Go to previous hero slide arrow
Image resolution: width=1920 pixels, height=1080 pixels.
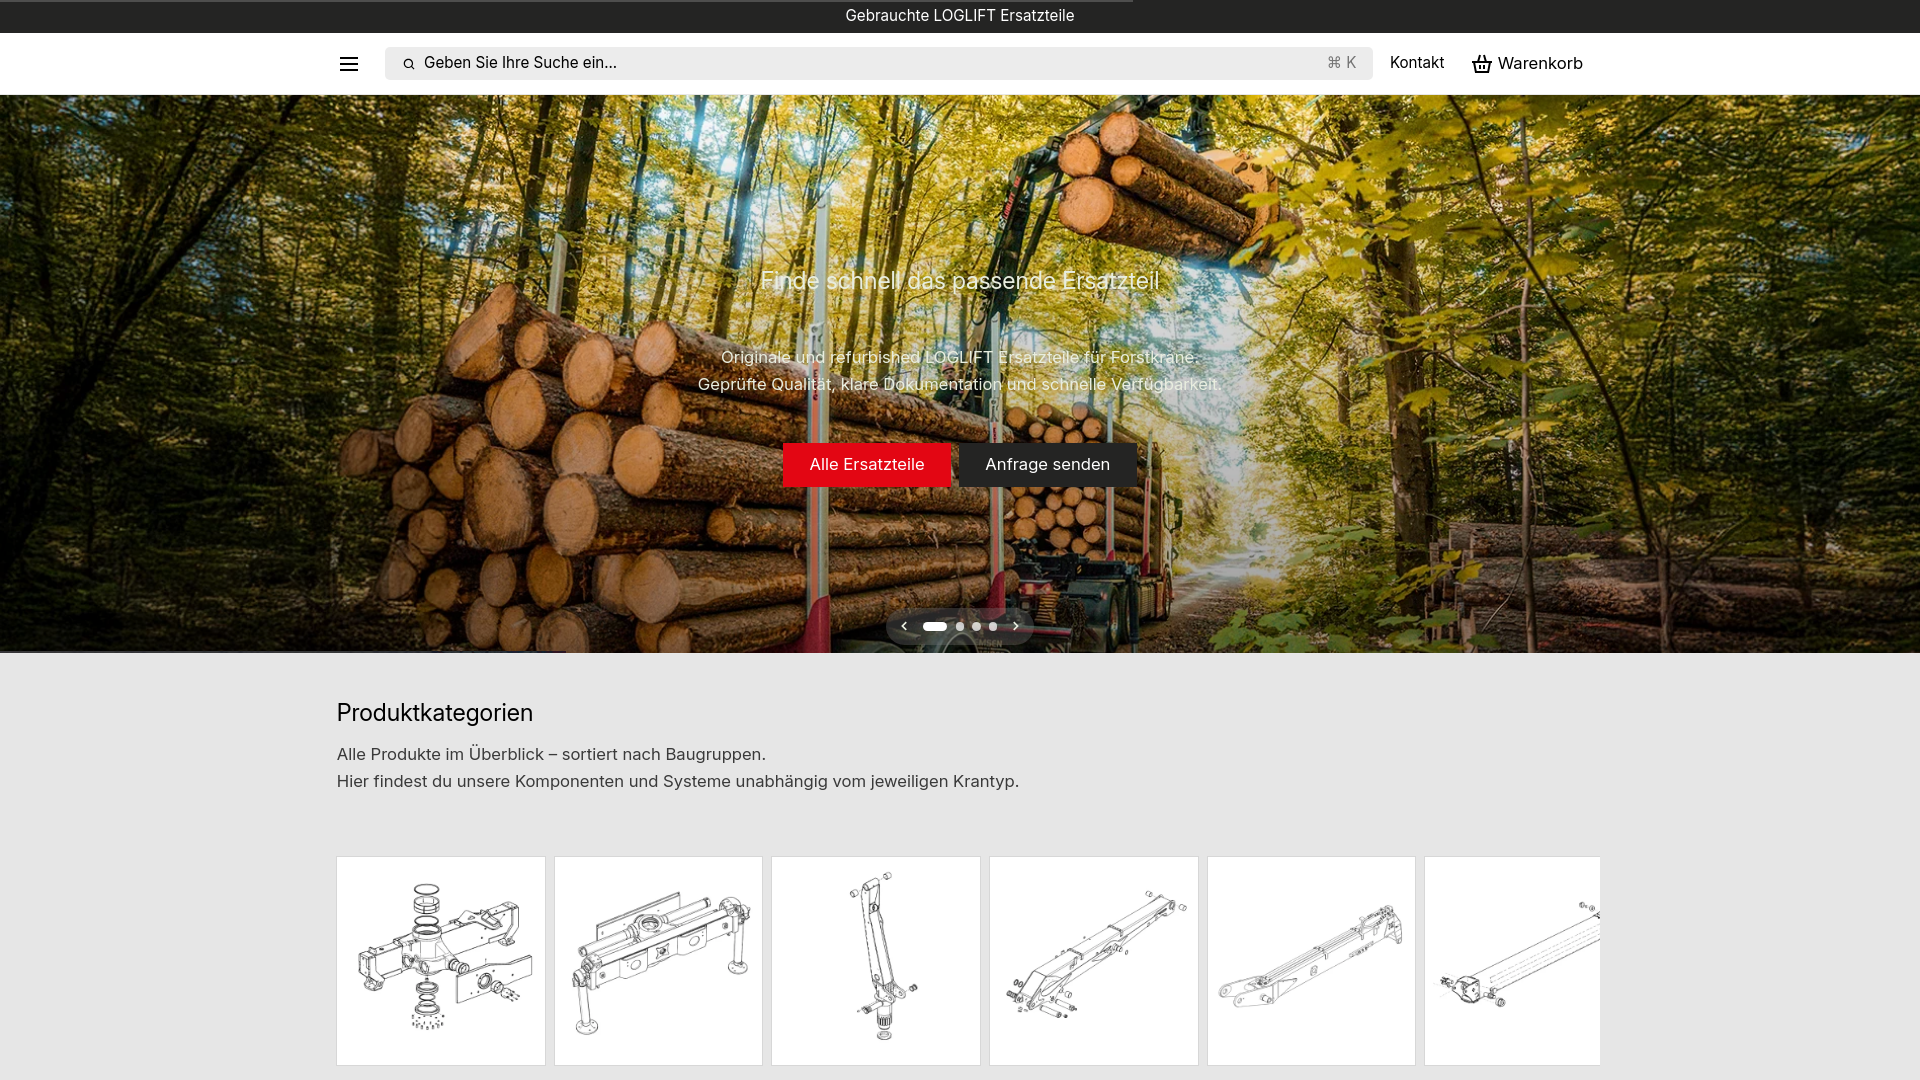(904, 627)
